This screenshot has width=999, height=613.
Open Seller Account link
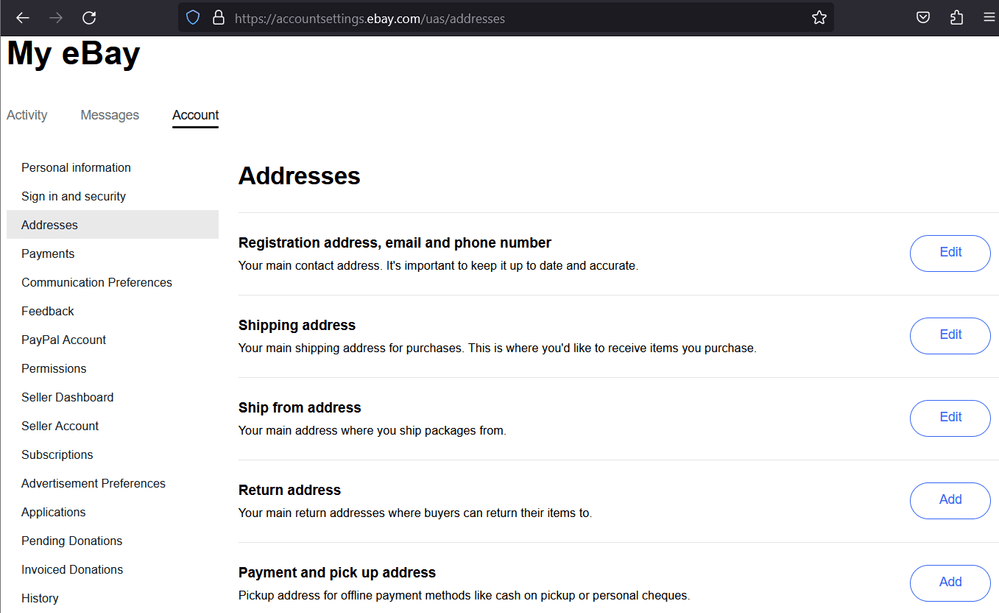point(60,426)
